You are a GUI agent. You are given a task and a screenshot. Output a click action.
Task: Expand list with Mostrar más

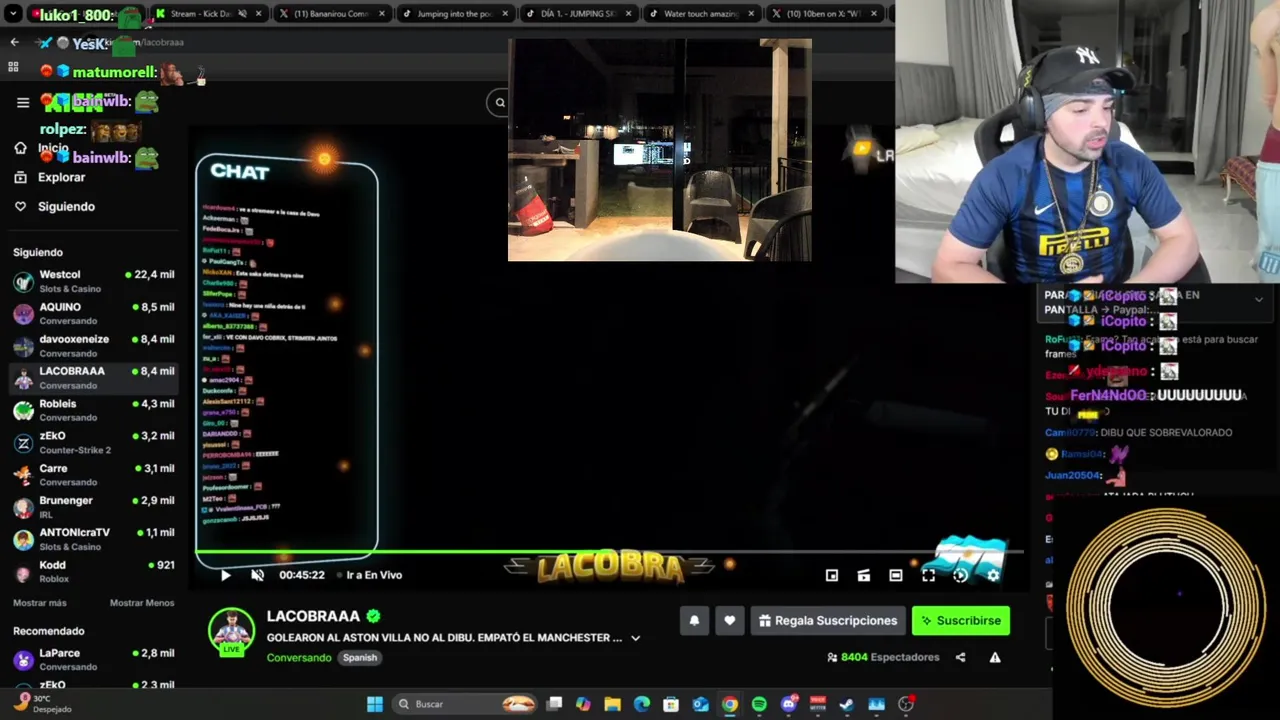click(x=40, y=603)
